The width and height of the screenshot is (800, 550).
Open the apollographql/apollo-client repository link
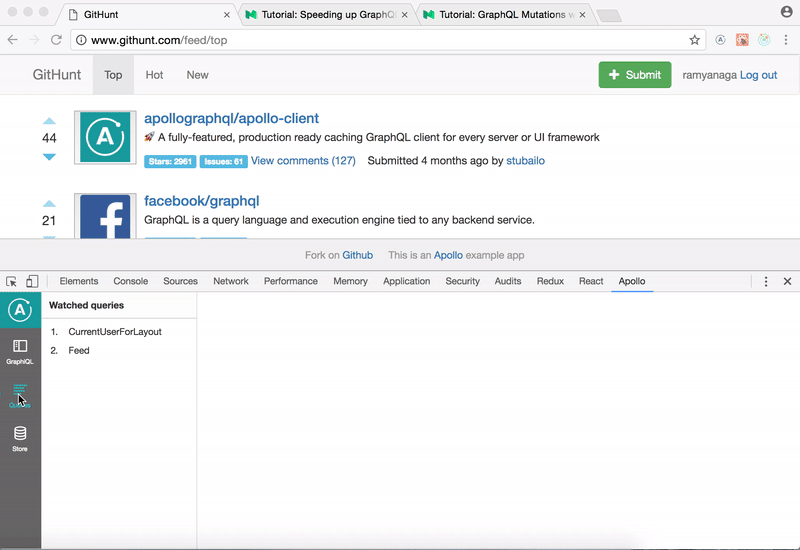click(232, 118)
